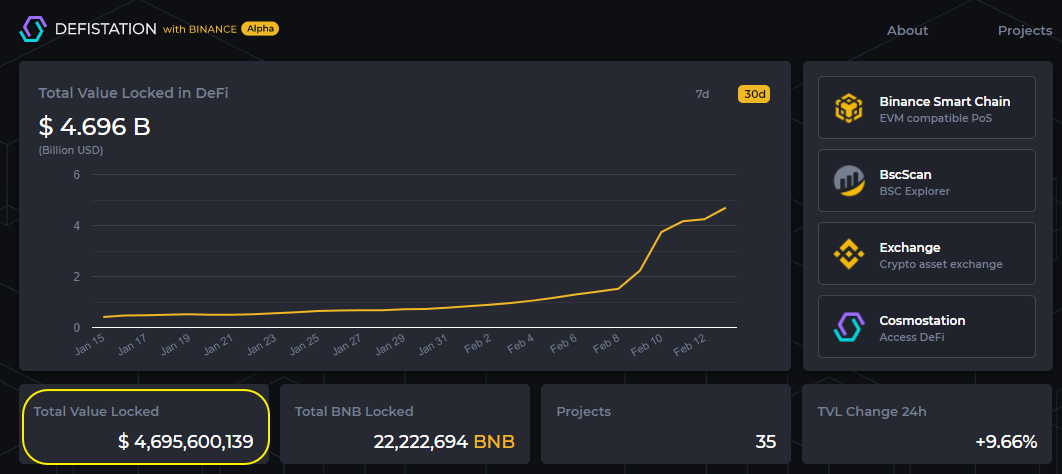Click the yellow Alpha badge
Screen dimensions: 1062x474
click(x=260, y=29)
